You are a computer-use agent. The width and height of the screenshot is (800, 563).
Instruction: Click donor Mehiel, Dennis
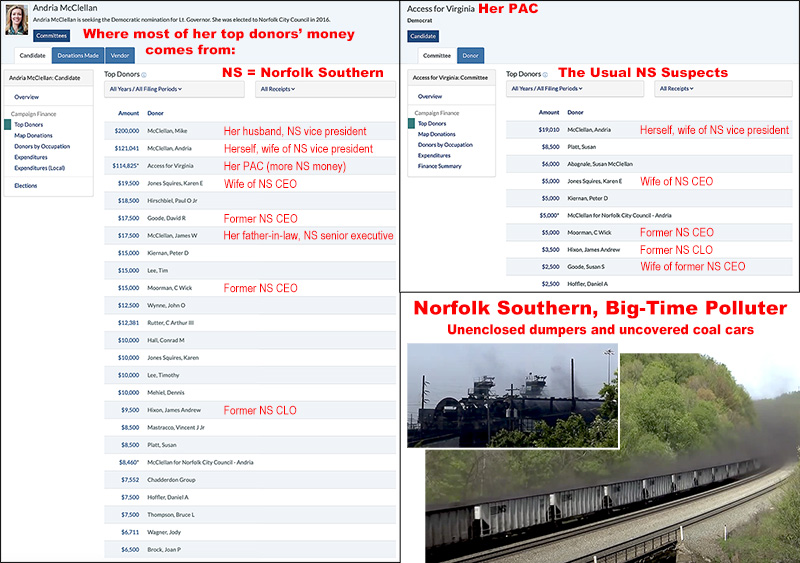[166, 393]
